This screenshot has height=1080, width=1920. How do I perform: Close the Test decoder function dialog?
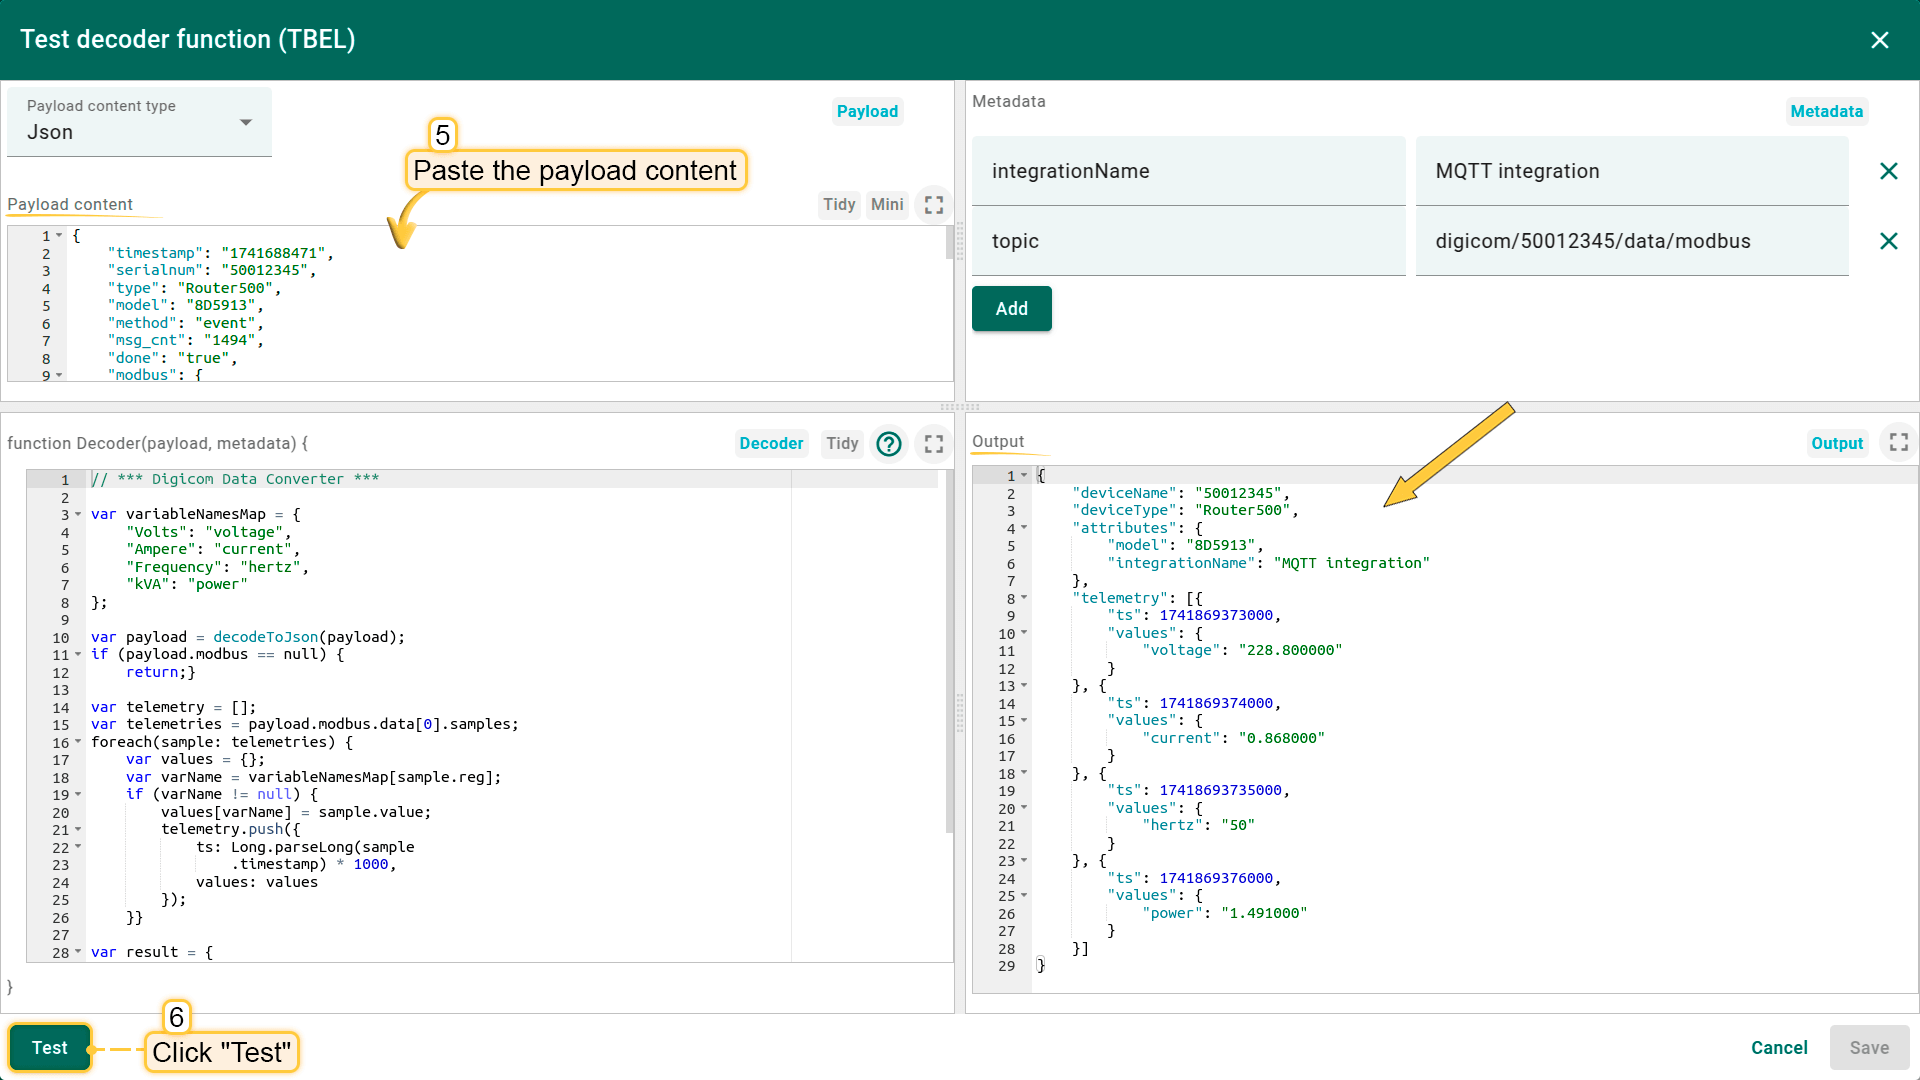click(1879, 39)
